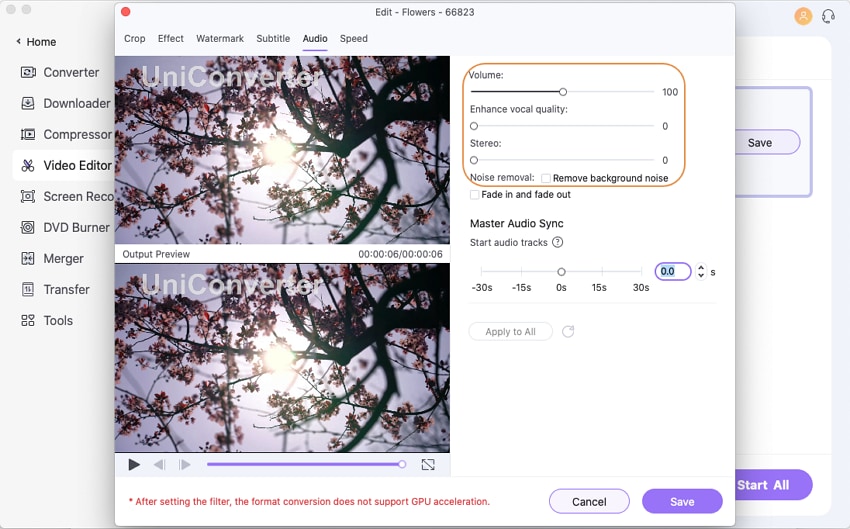Click the playback progress bar

coord(306,465)
